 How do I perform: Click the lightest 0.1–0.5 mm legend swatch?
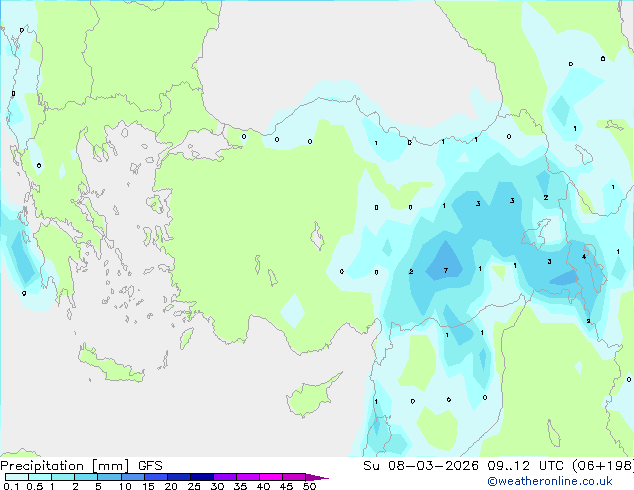(x=17, y=477)
